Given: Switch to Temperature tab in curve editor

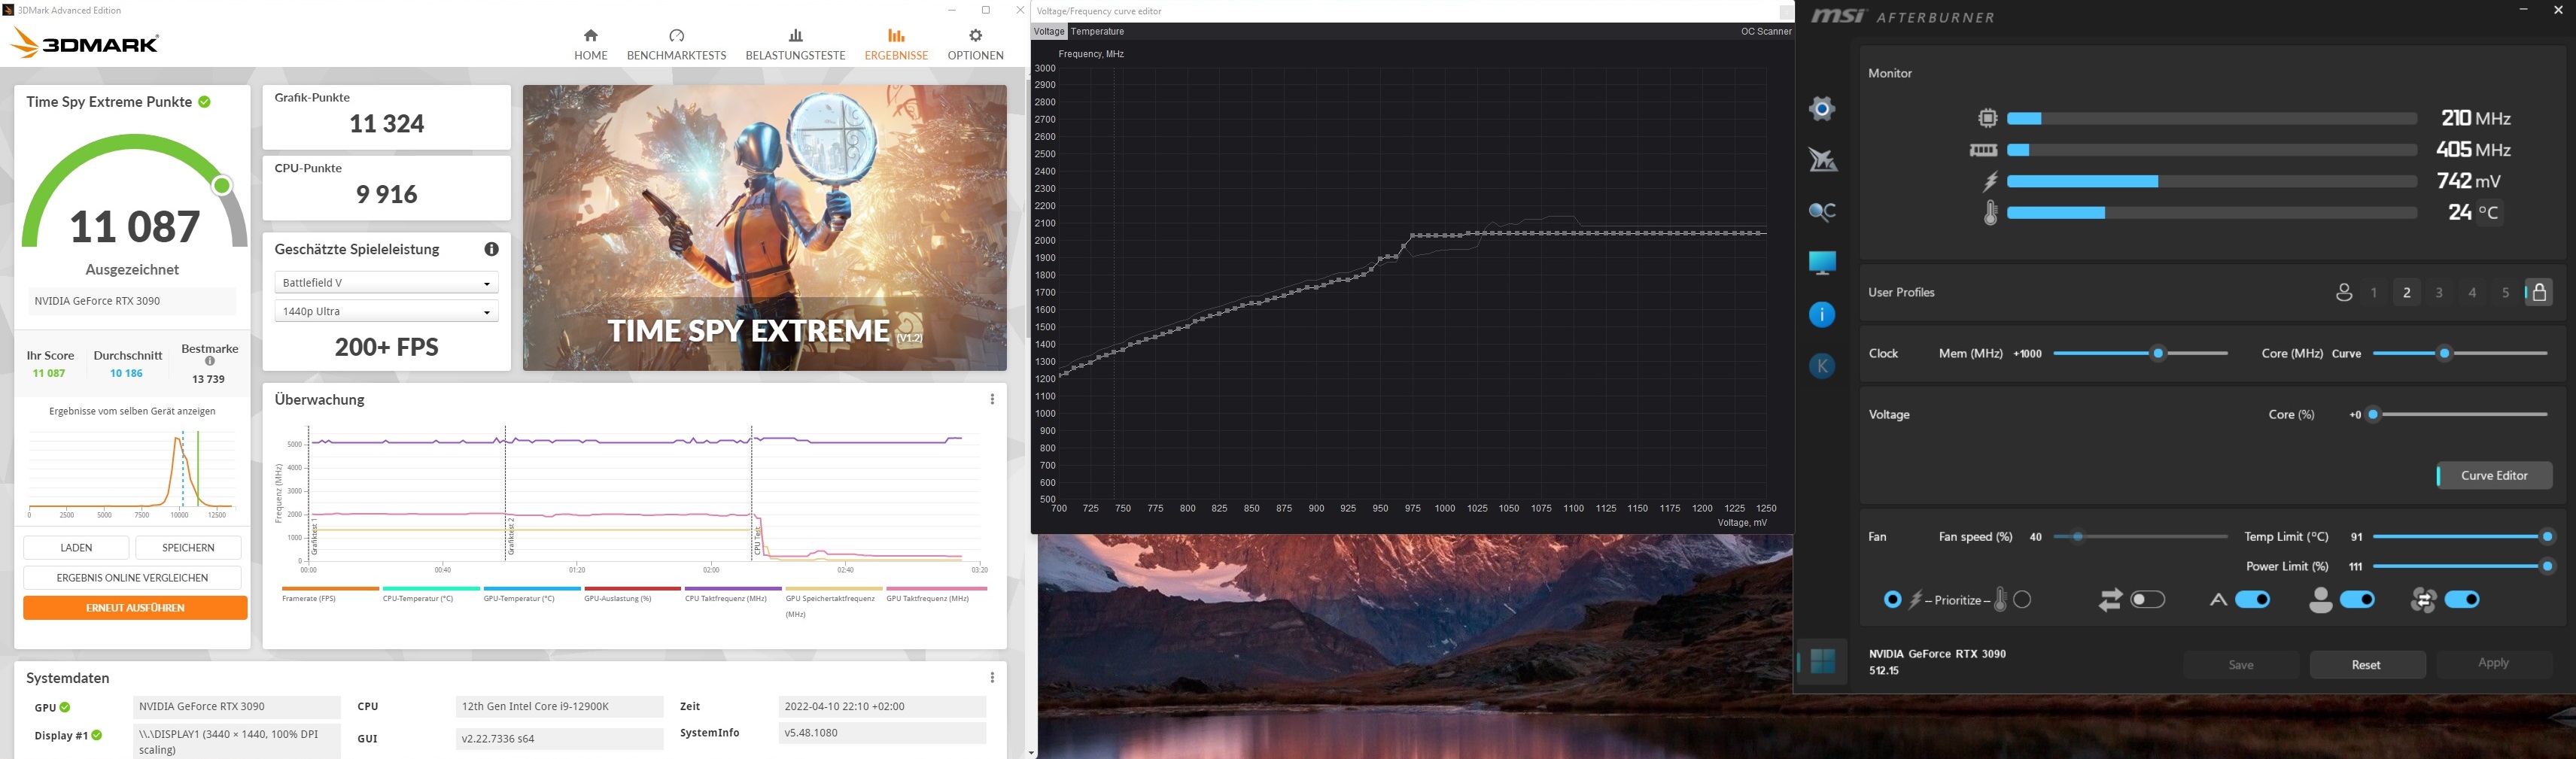Looking at the screenshot, I should pyautogui.click(x=1097, y=32).
